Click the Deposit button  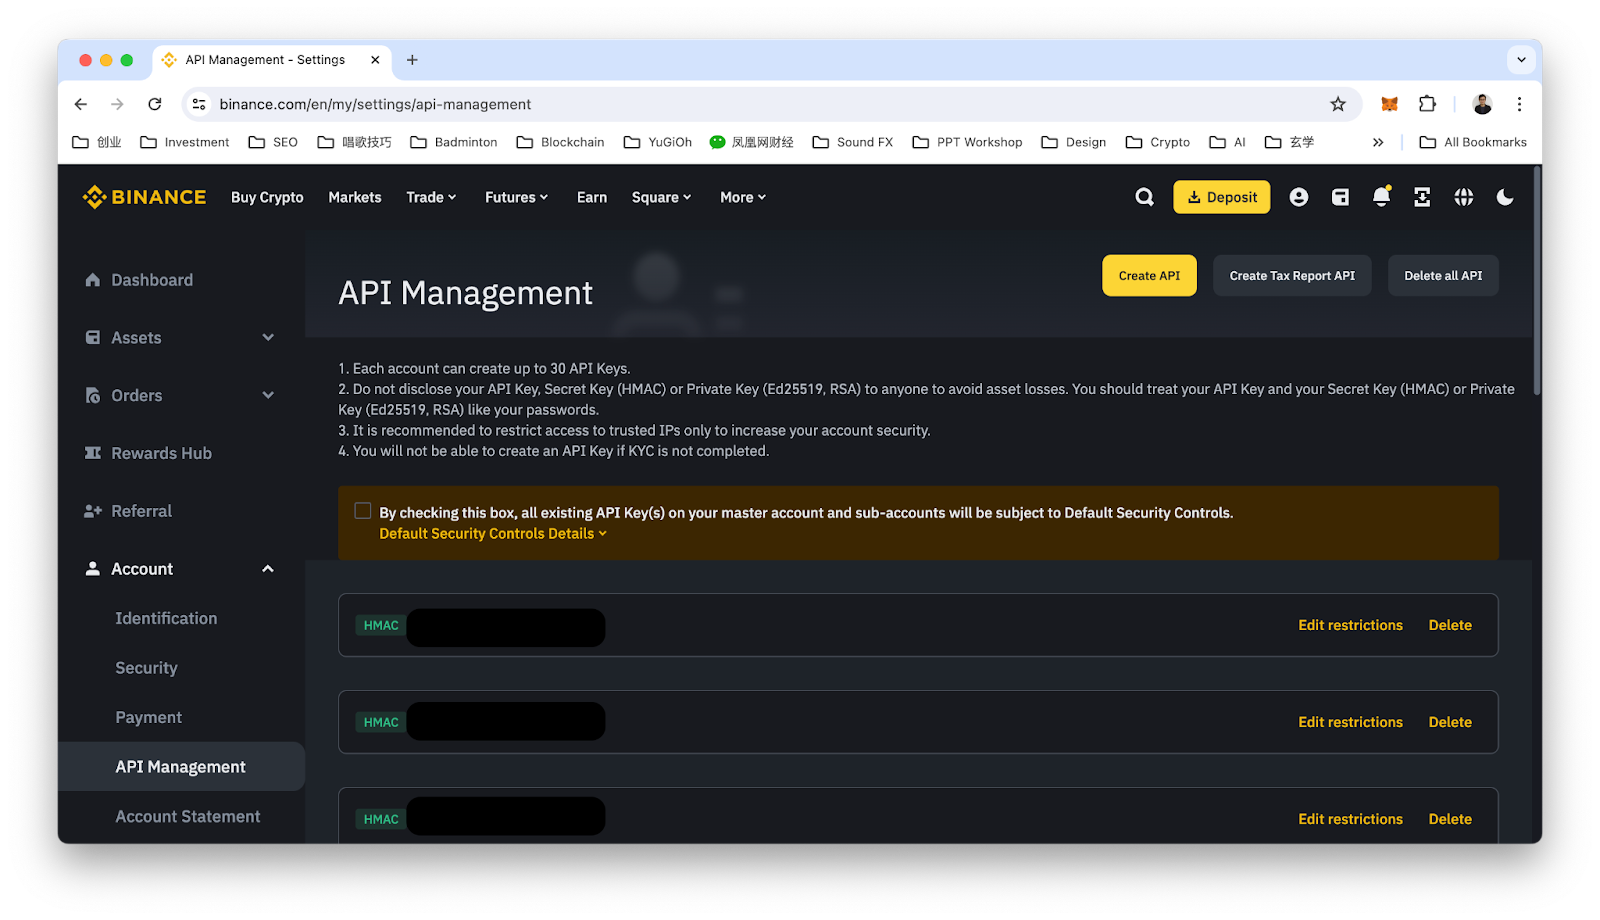[x=1222, y=197]
